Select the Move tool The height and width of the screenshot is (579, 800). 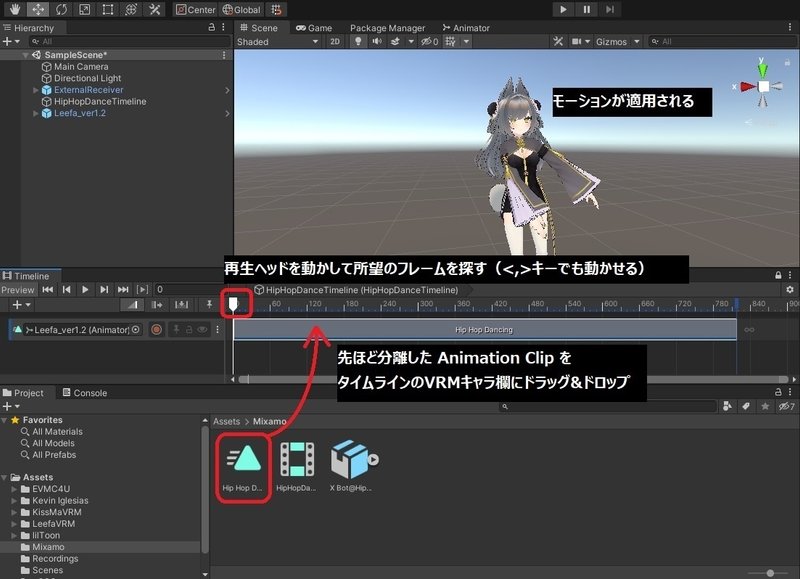pos(38,9)
